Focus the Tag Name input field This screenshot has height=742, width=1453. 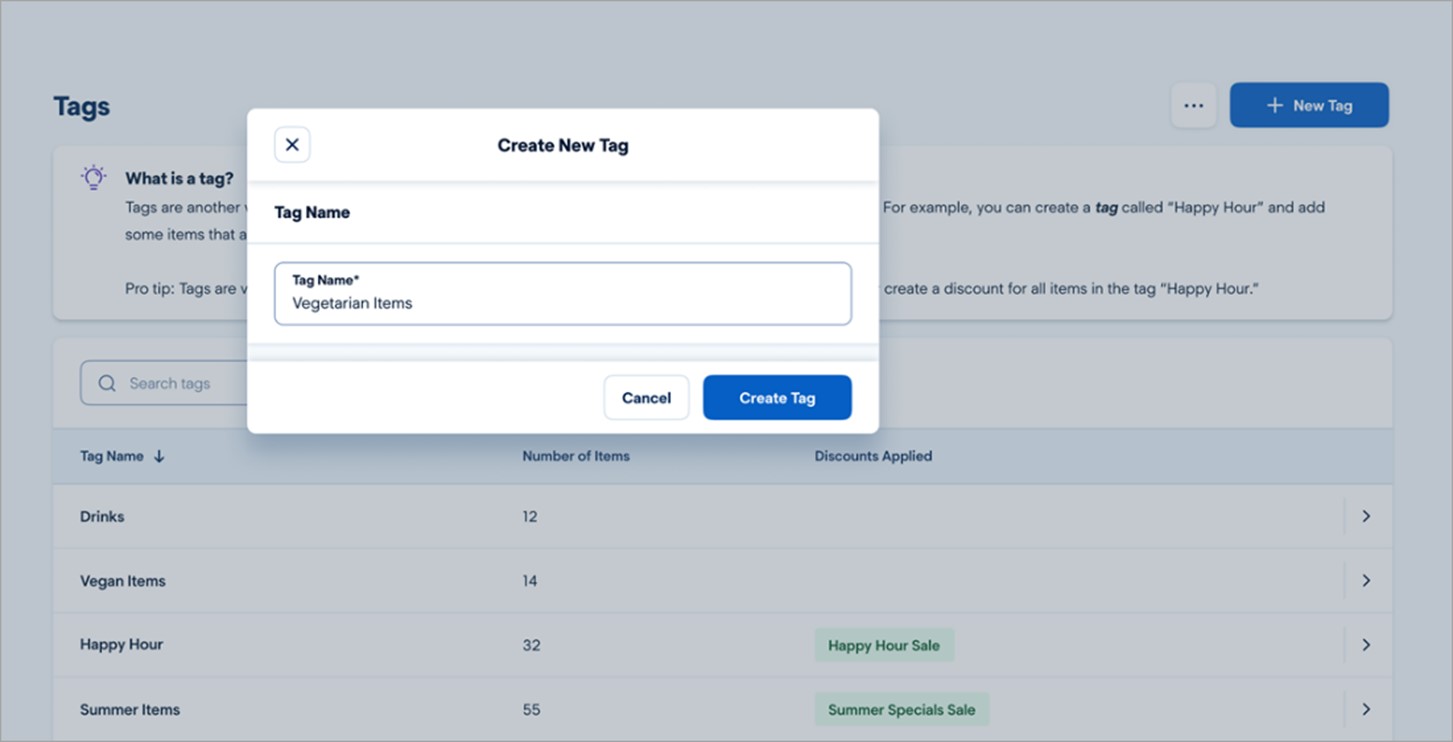tap(563, 294)
